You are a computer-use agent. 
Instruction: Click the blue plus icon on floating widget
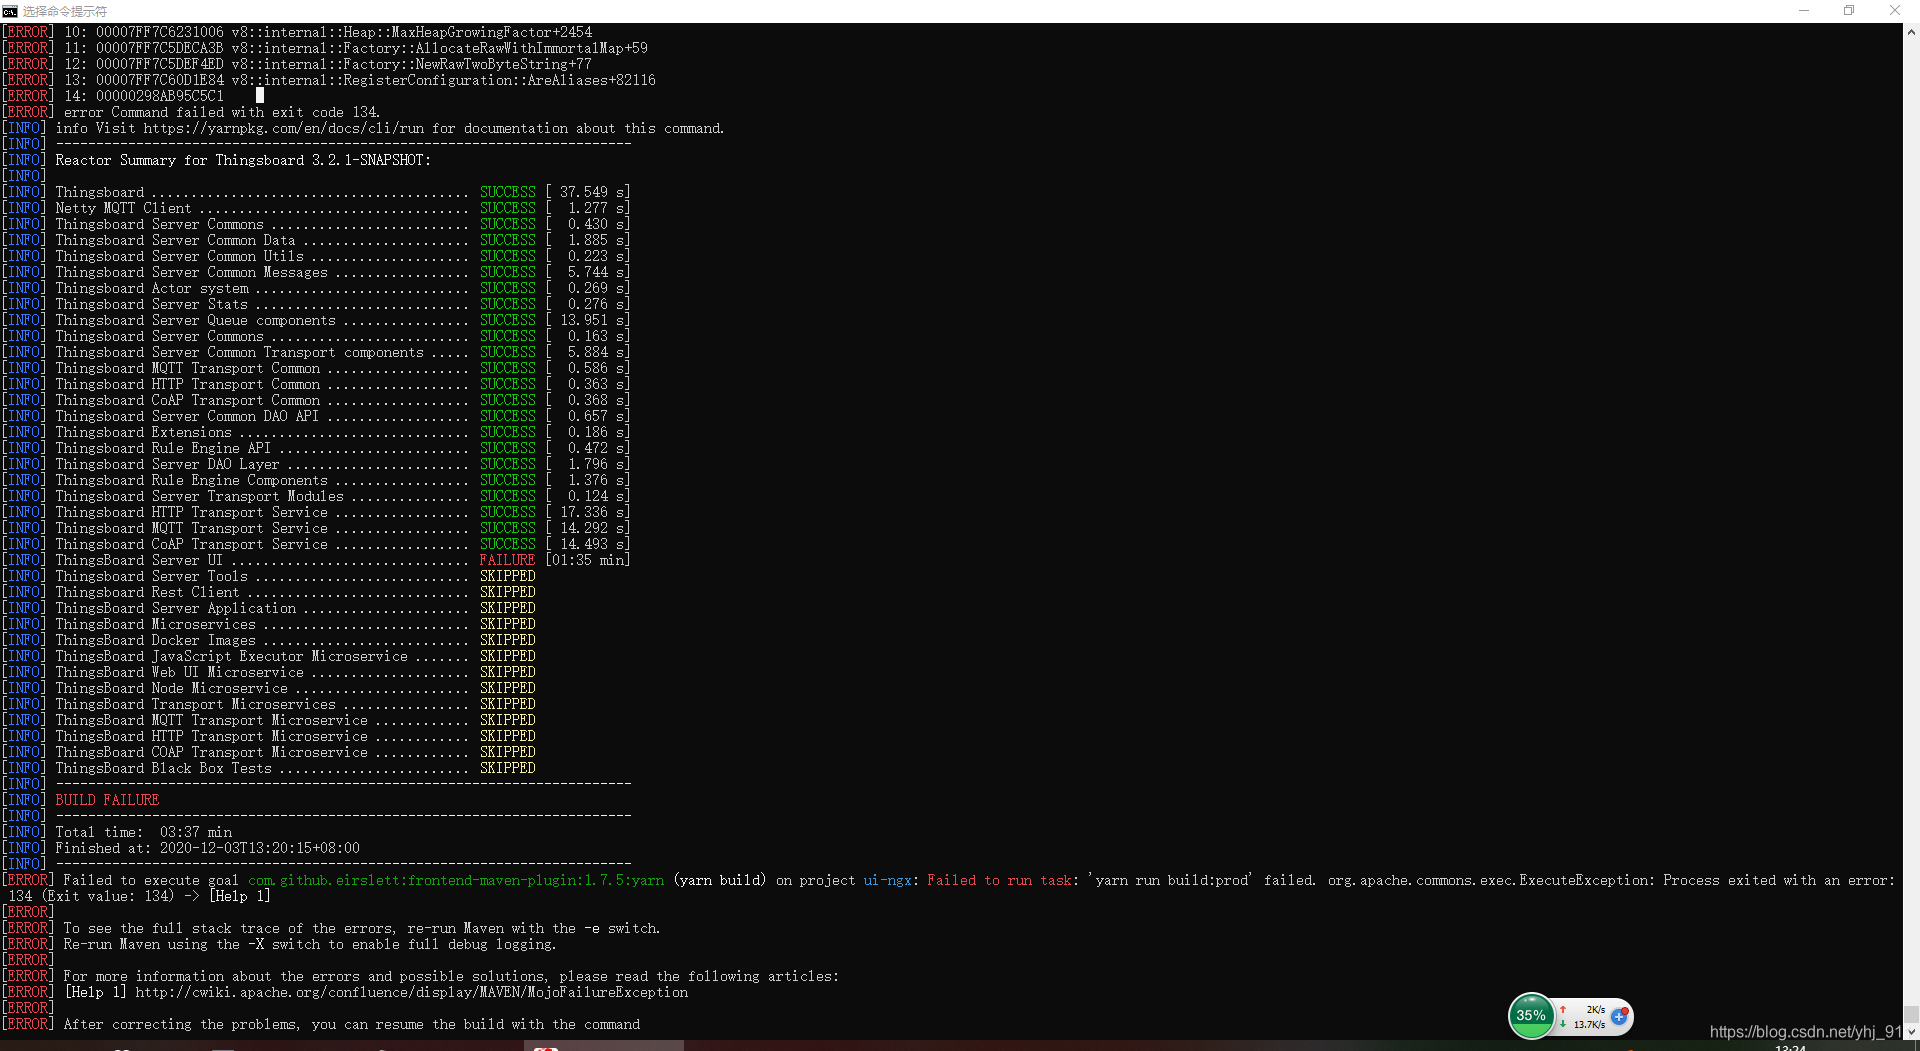(1619, 1016)
